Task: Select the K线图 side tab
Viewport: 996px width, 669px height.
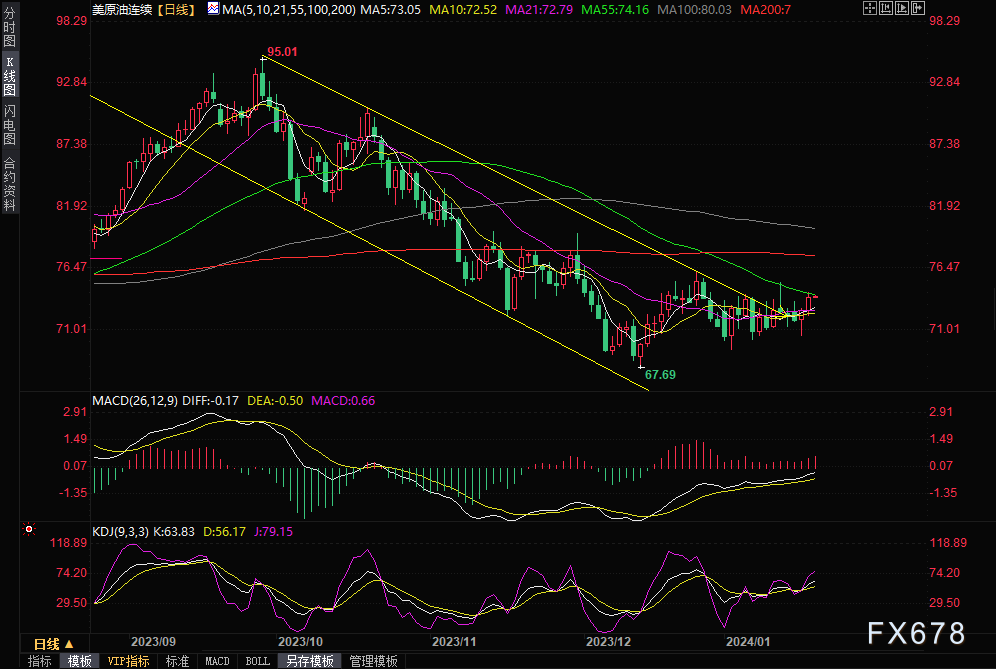Action: [x=10, y=76]
